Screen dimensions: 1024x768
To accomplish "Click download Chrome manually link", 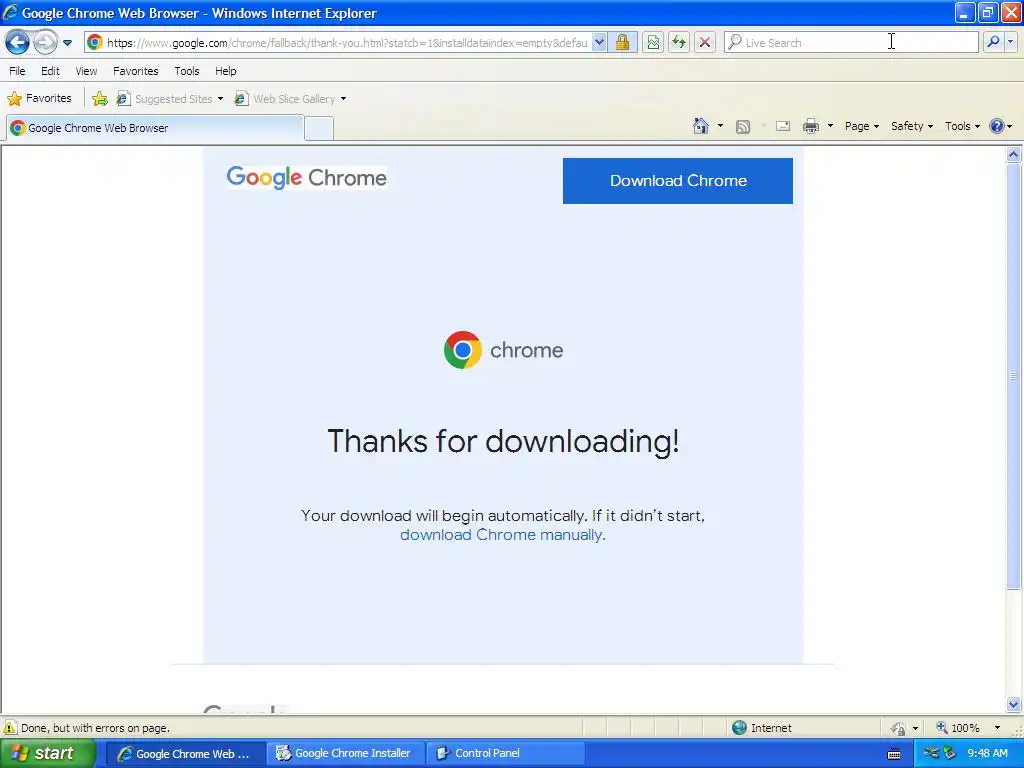I will pyautogui.click(x=501, y=535).
